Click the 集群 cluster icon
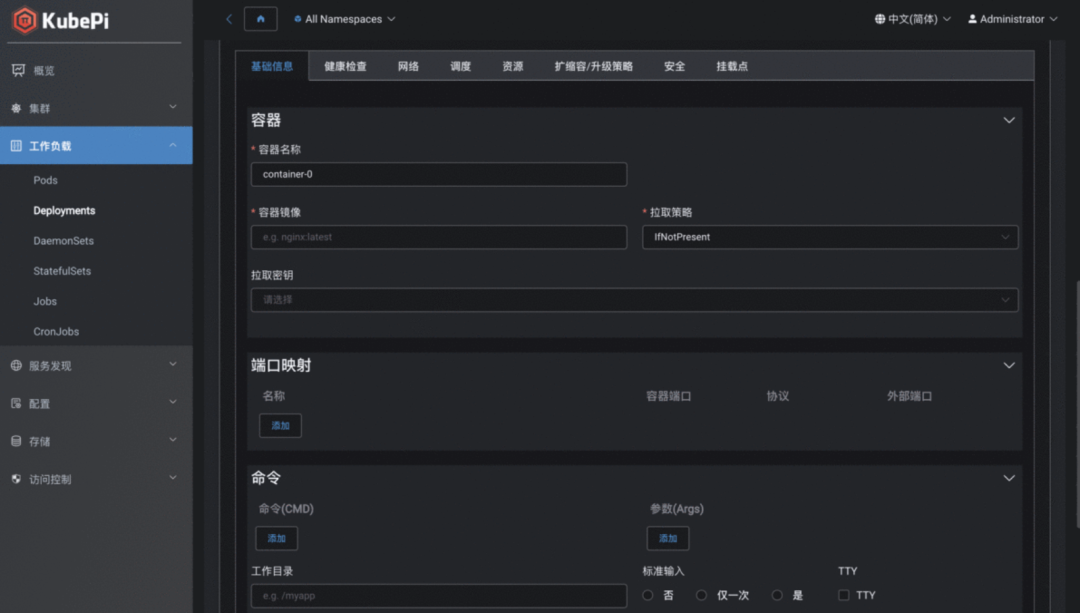 pyautogui.click(x=16, y=108)
